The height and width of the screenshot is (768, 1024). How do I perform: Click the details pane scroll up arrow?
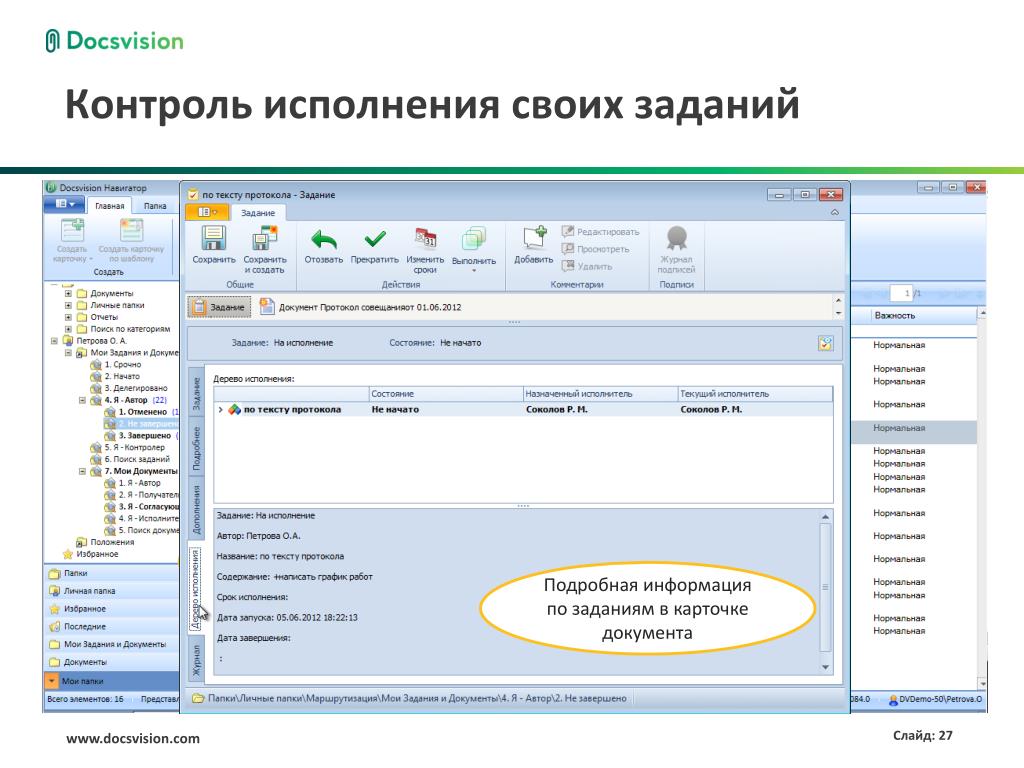[825, 517]
